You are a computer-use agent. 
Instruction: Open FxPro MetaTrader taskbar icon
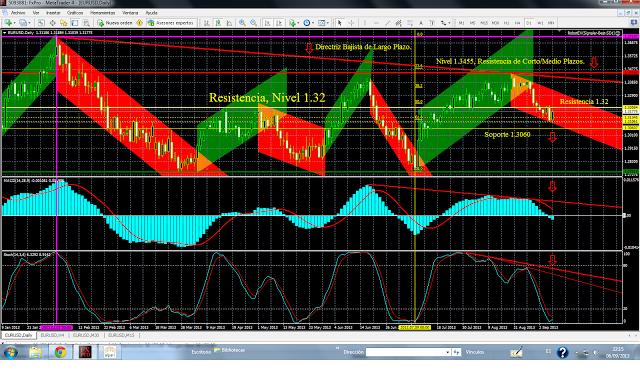coord(85,352)
